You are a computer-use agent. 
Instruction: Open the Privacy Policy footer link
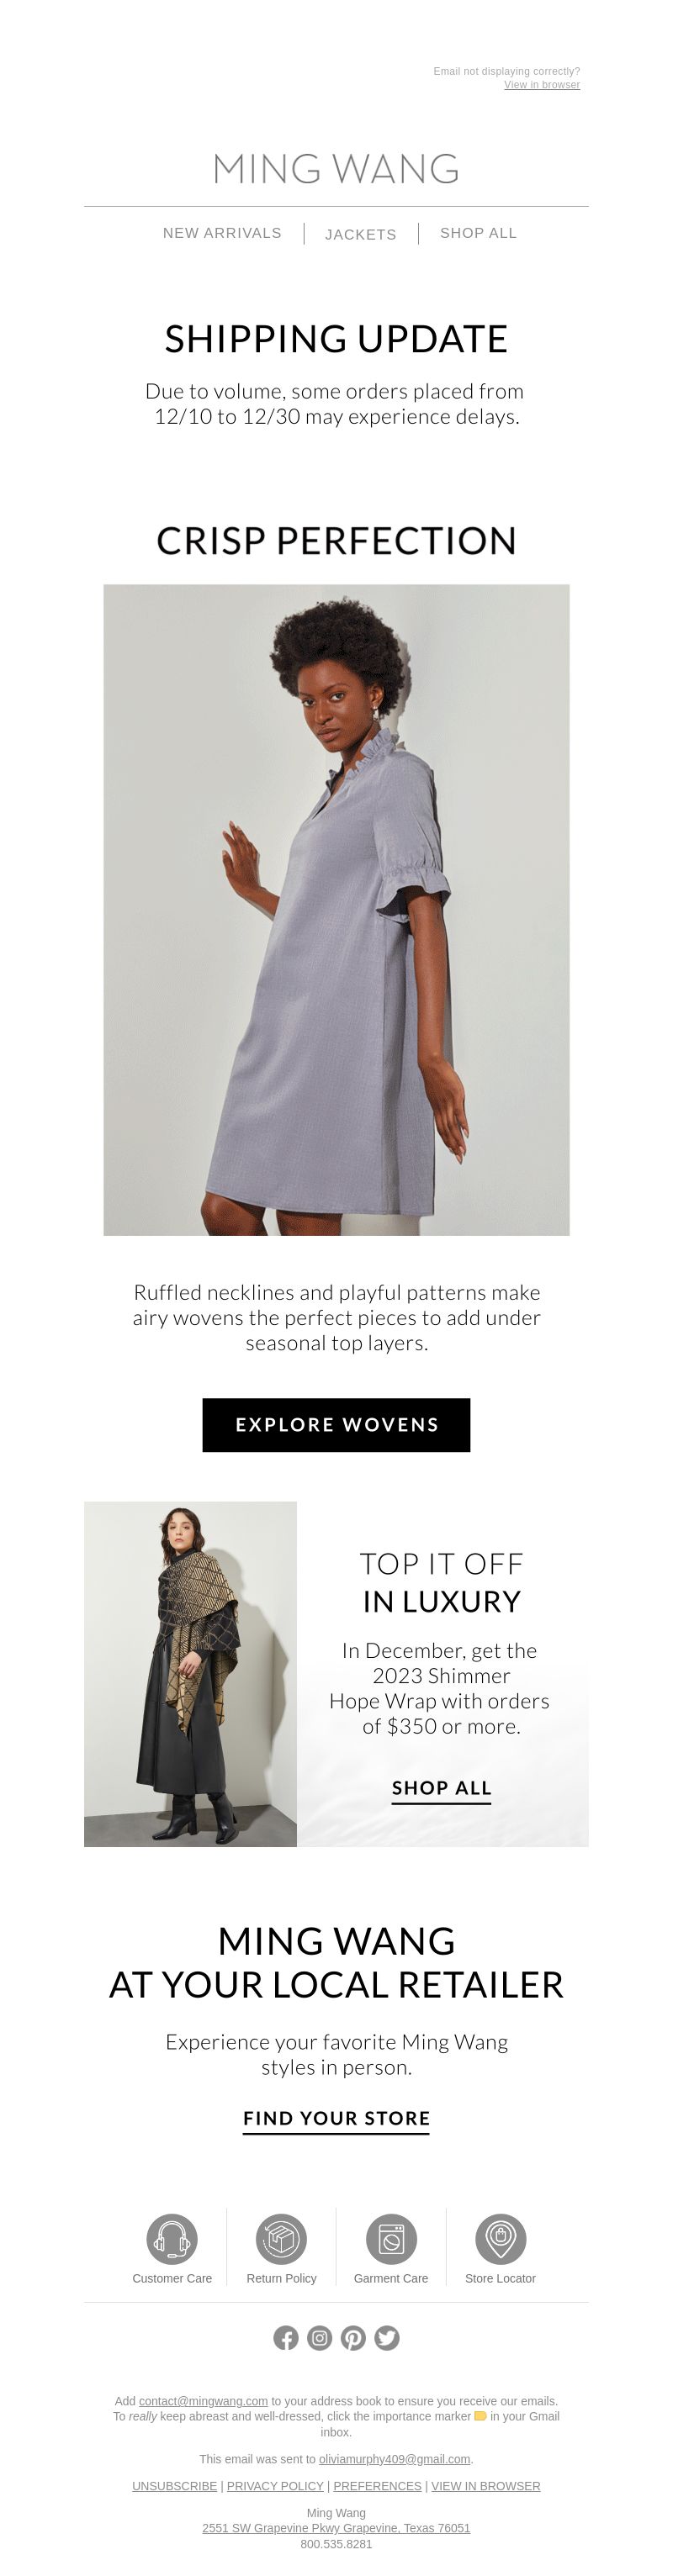pos(275,2485)
